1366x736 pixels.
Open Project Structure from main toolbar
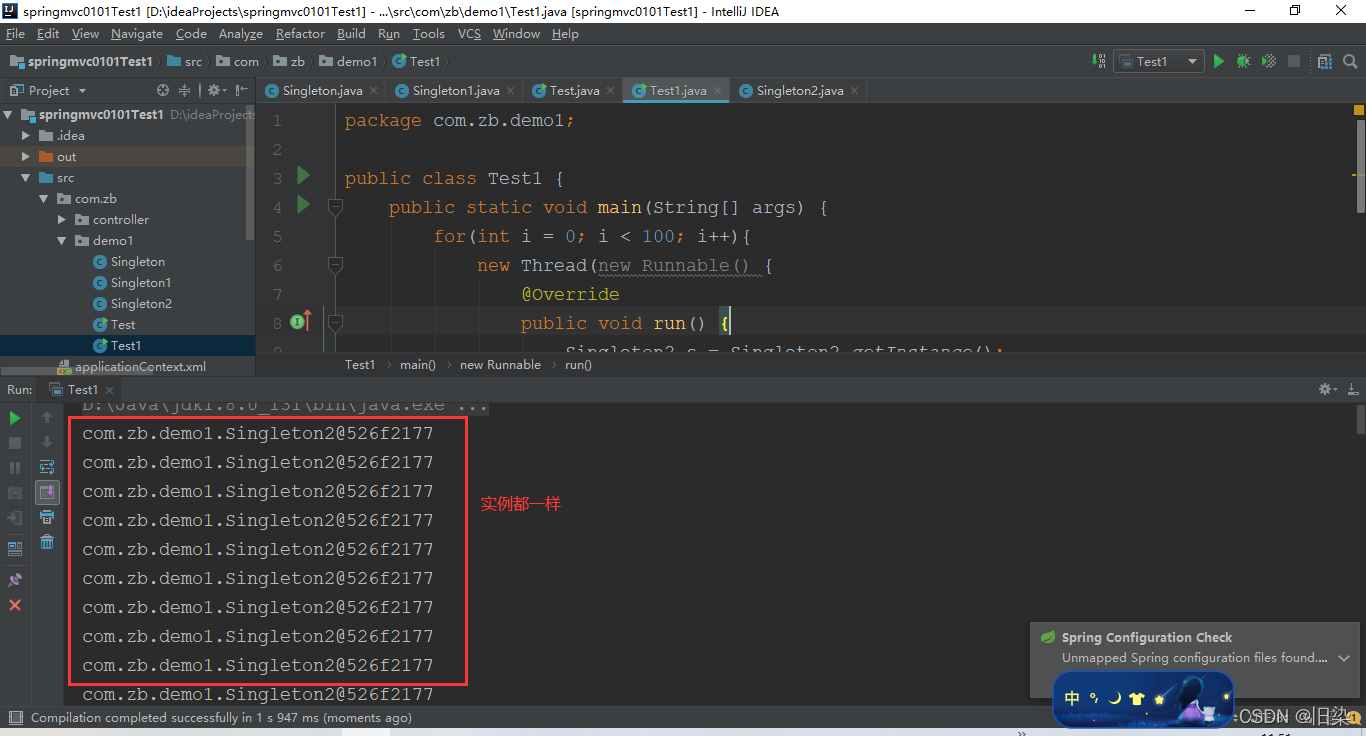click(1325, 61)
